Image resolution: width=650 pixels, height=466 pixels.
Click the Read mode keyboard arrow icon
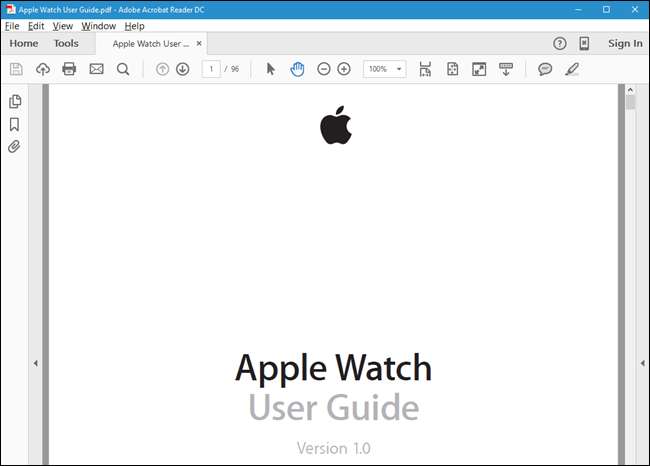click(506, 69)
